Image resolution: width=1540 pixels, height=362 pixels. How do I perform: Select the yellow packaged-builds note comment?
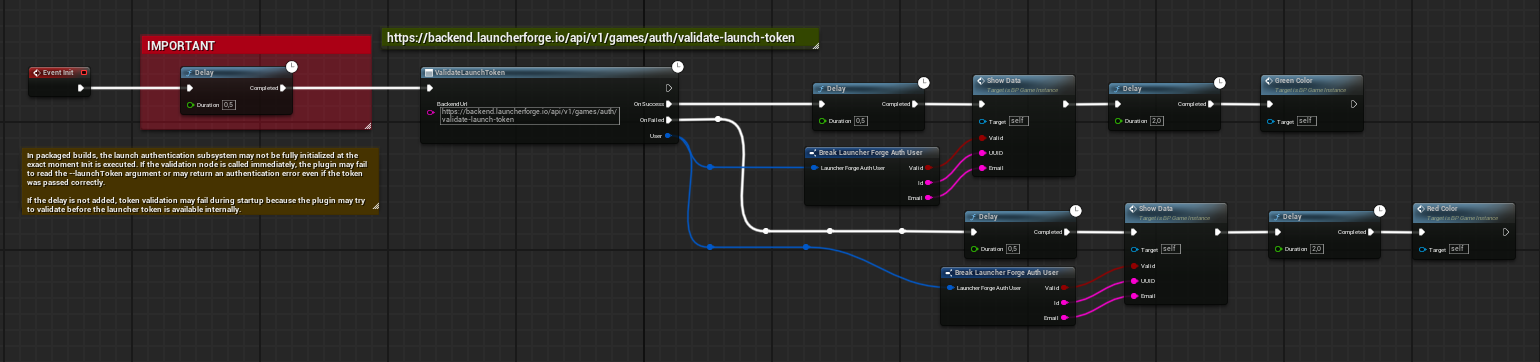coord(201,180)
